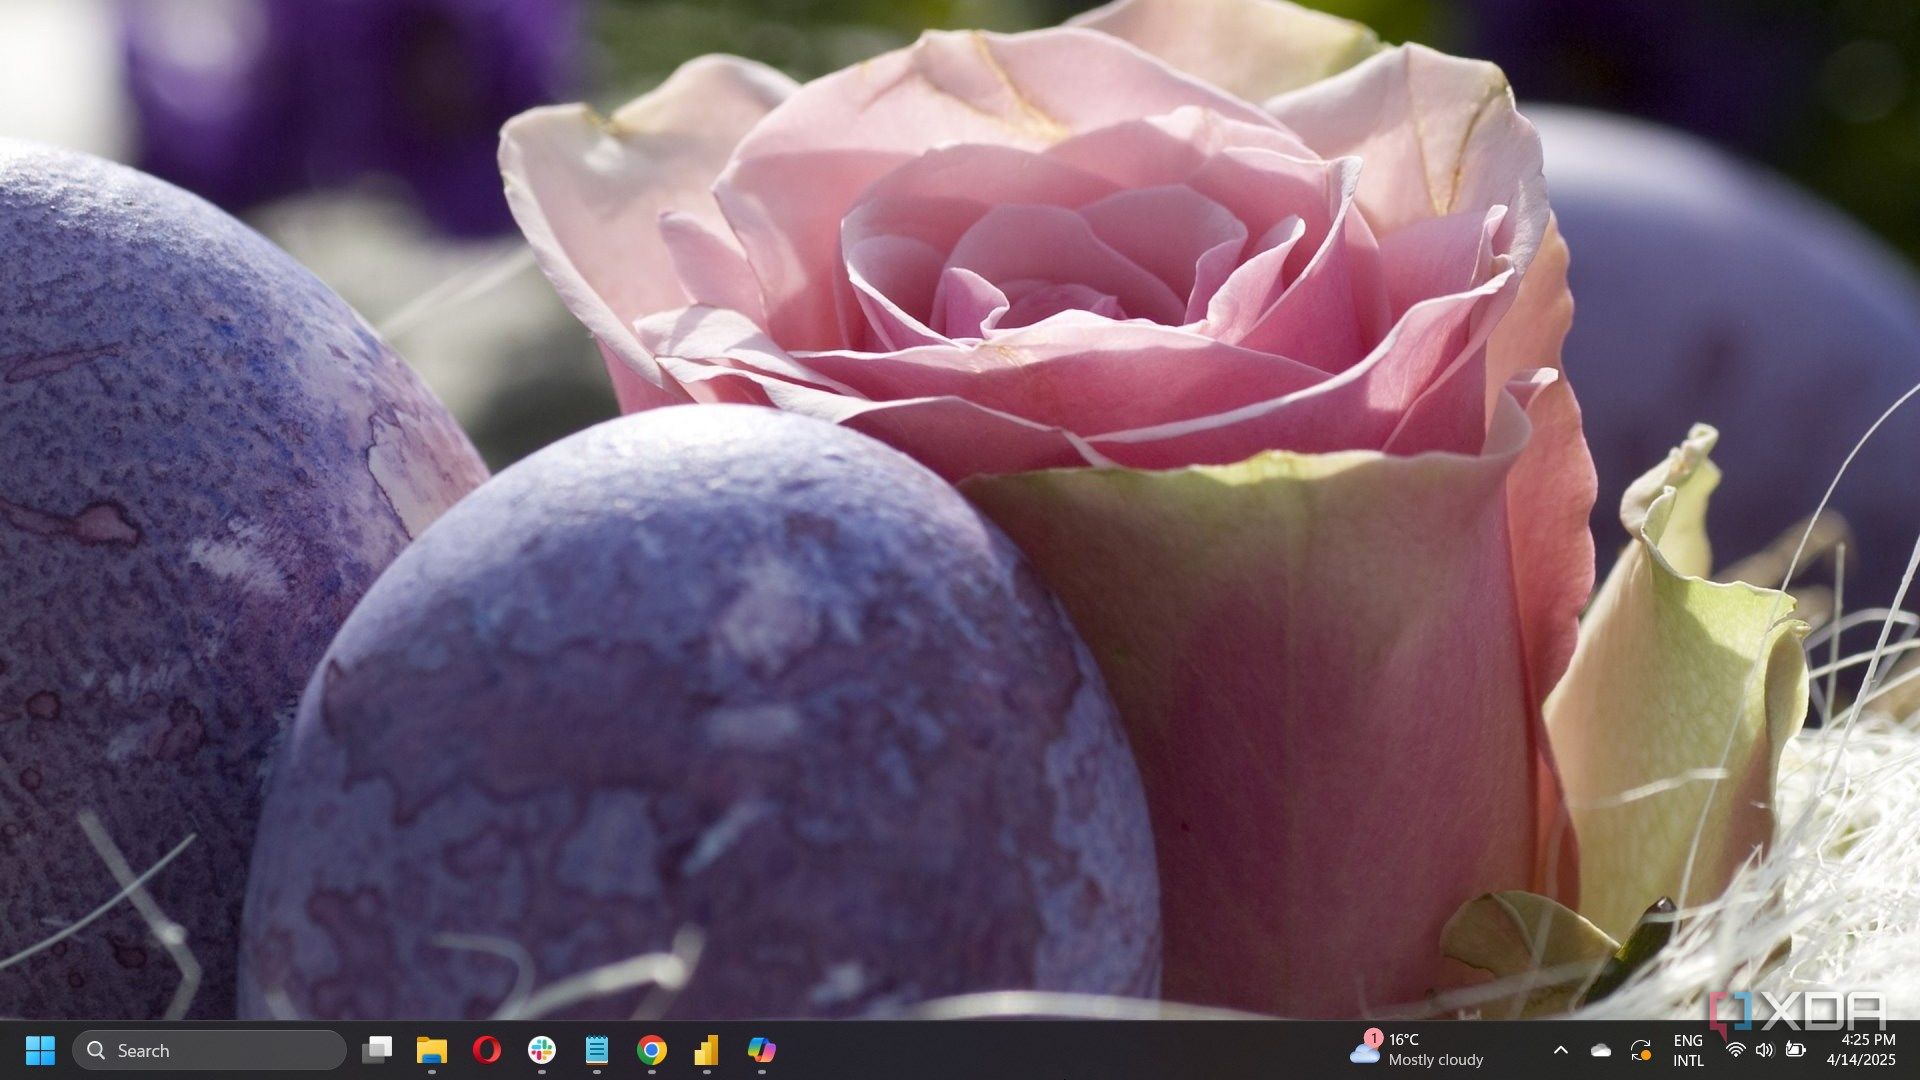
Task: Open Microsoft Copilot from taskbar
Action: point(762,1050)
